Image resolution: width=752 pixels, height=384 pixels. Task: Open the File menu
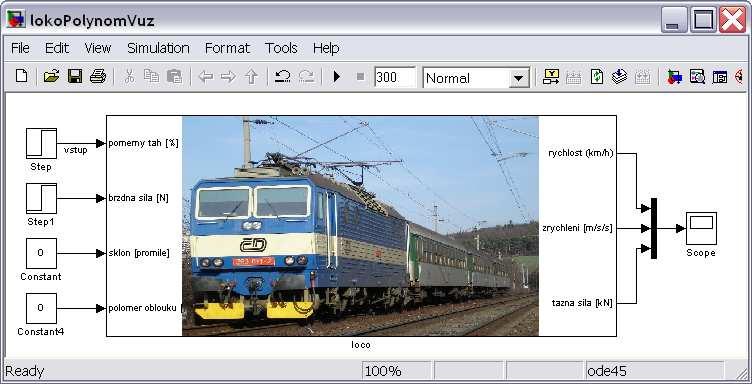pyautogui.click(x=20, y=48)
